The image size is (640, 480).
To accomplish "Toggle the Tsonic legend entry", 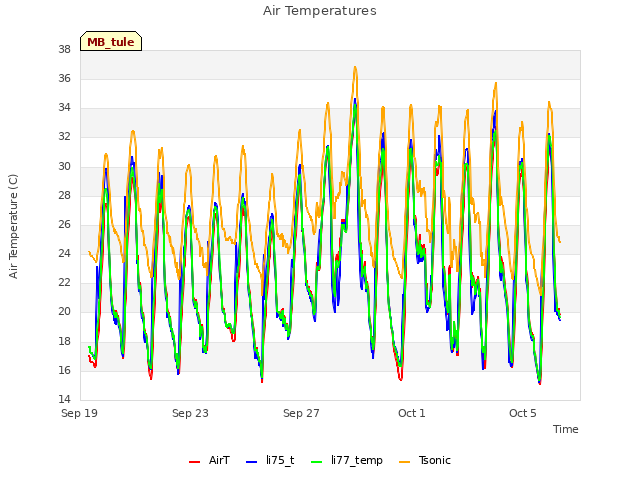I will 424,460.
